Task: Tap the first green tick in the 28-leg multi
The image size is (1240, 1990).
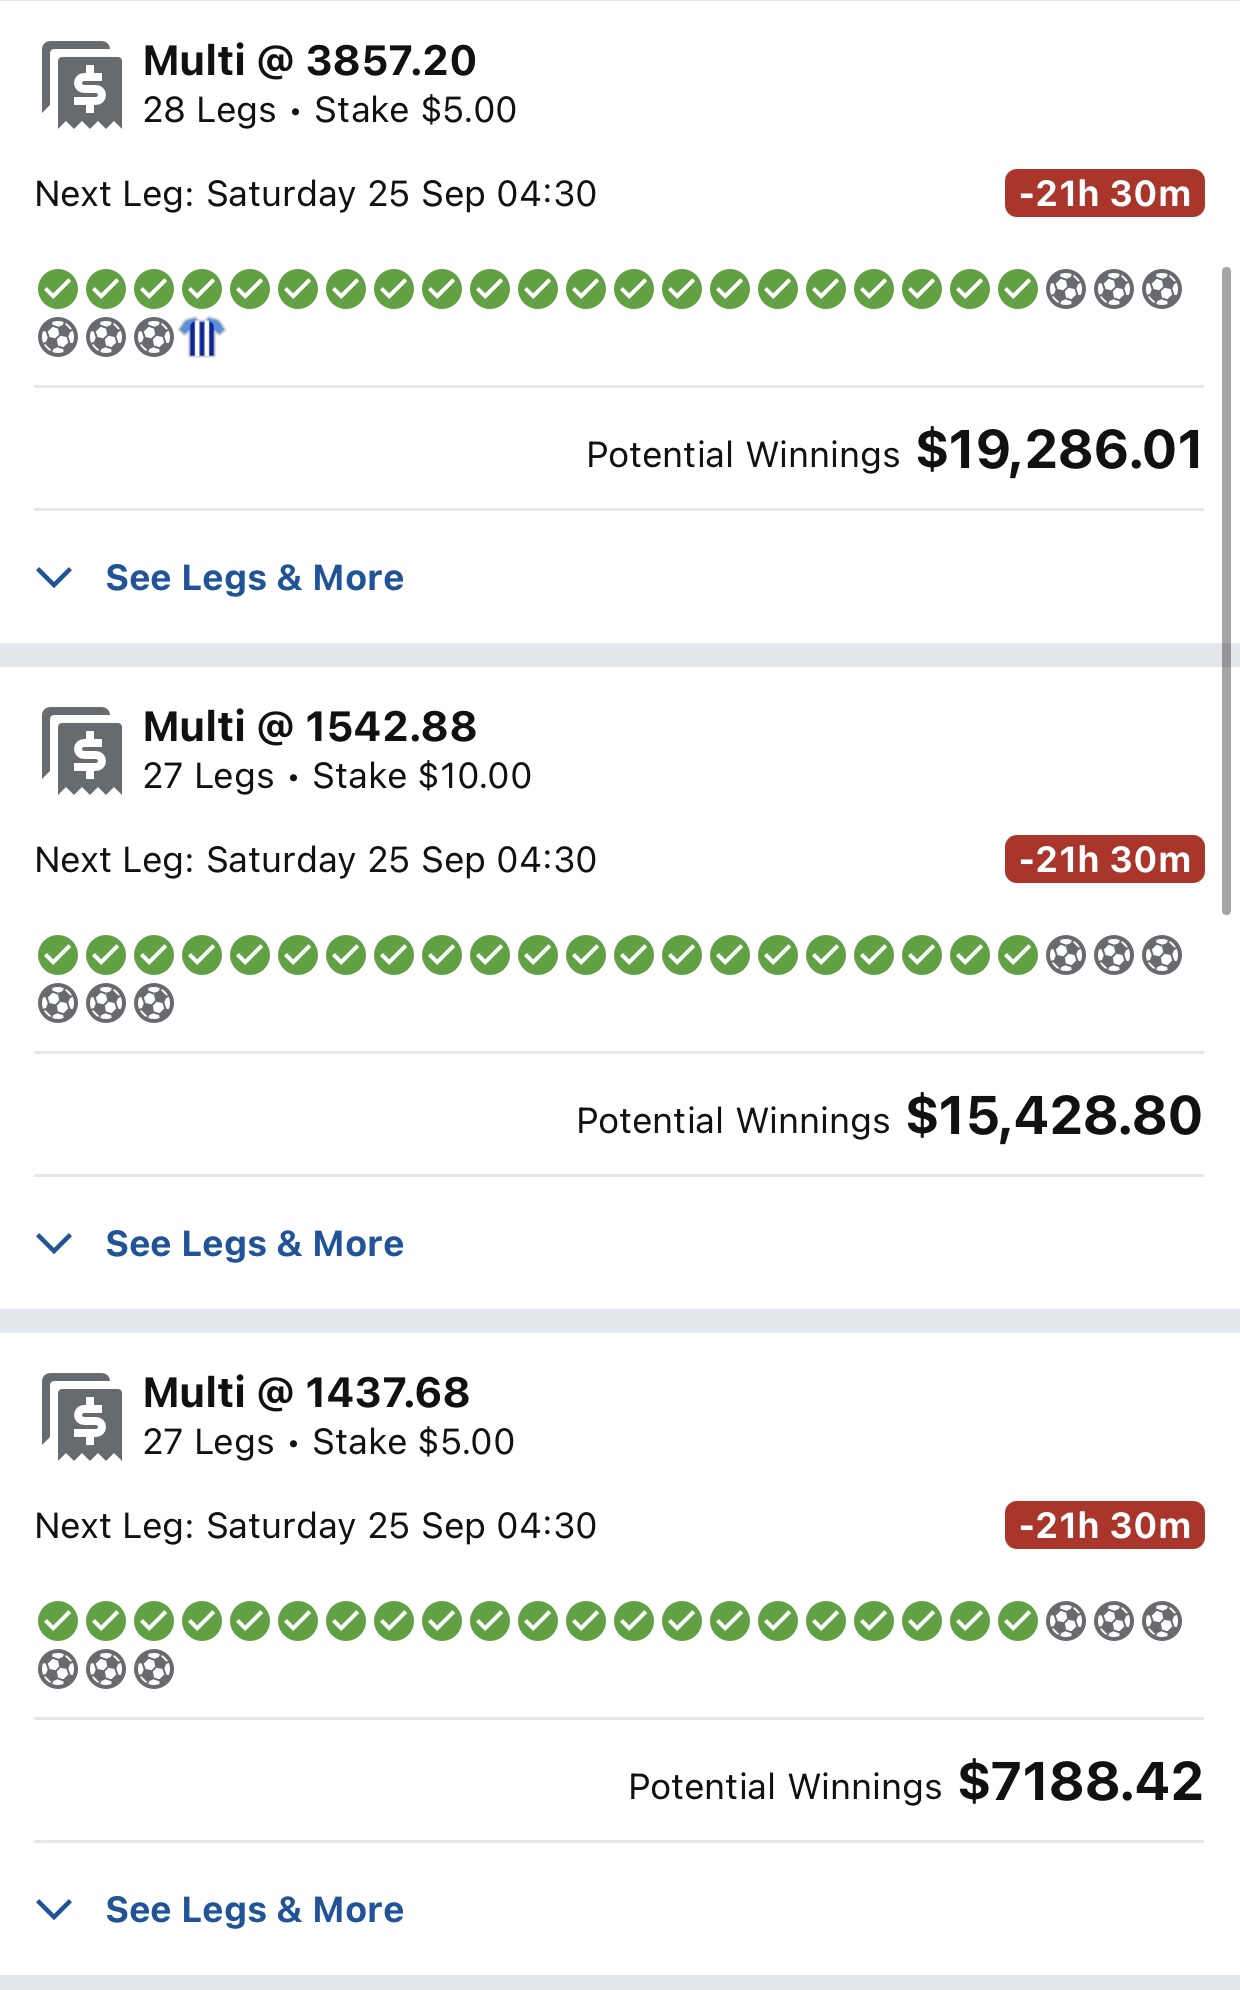Action: pyautogui.click(x=58, y=289)
